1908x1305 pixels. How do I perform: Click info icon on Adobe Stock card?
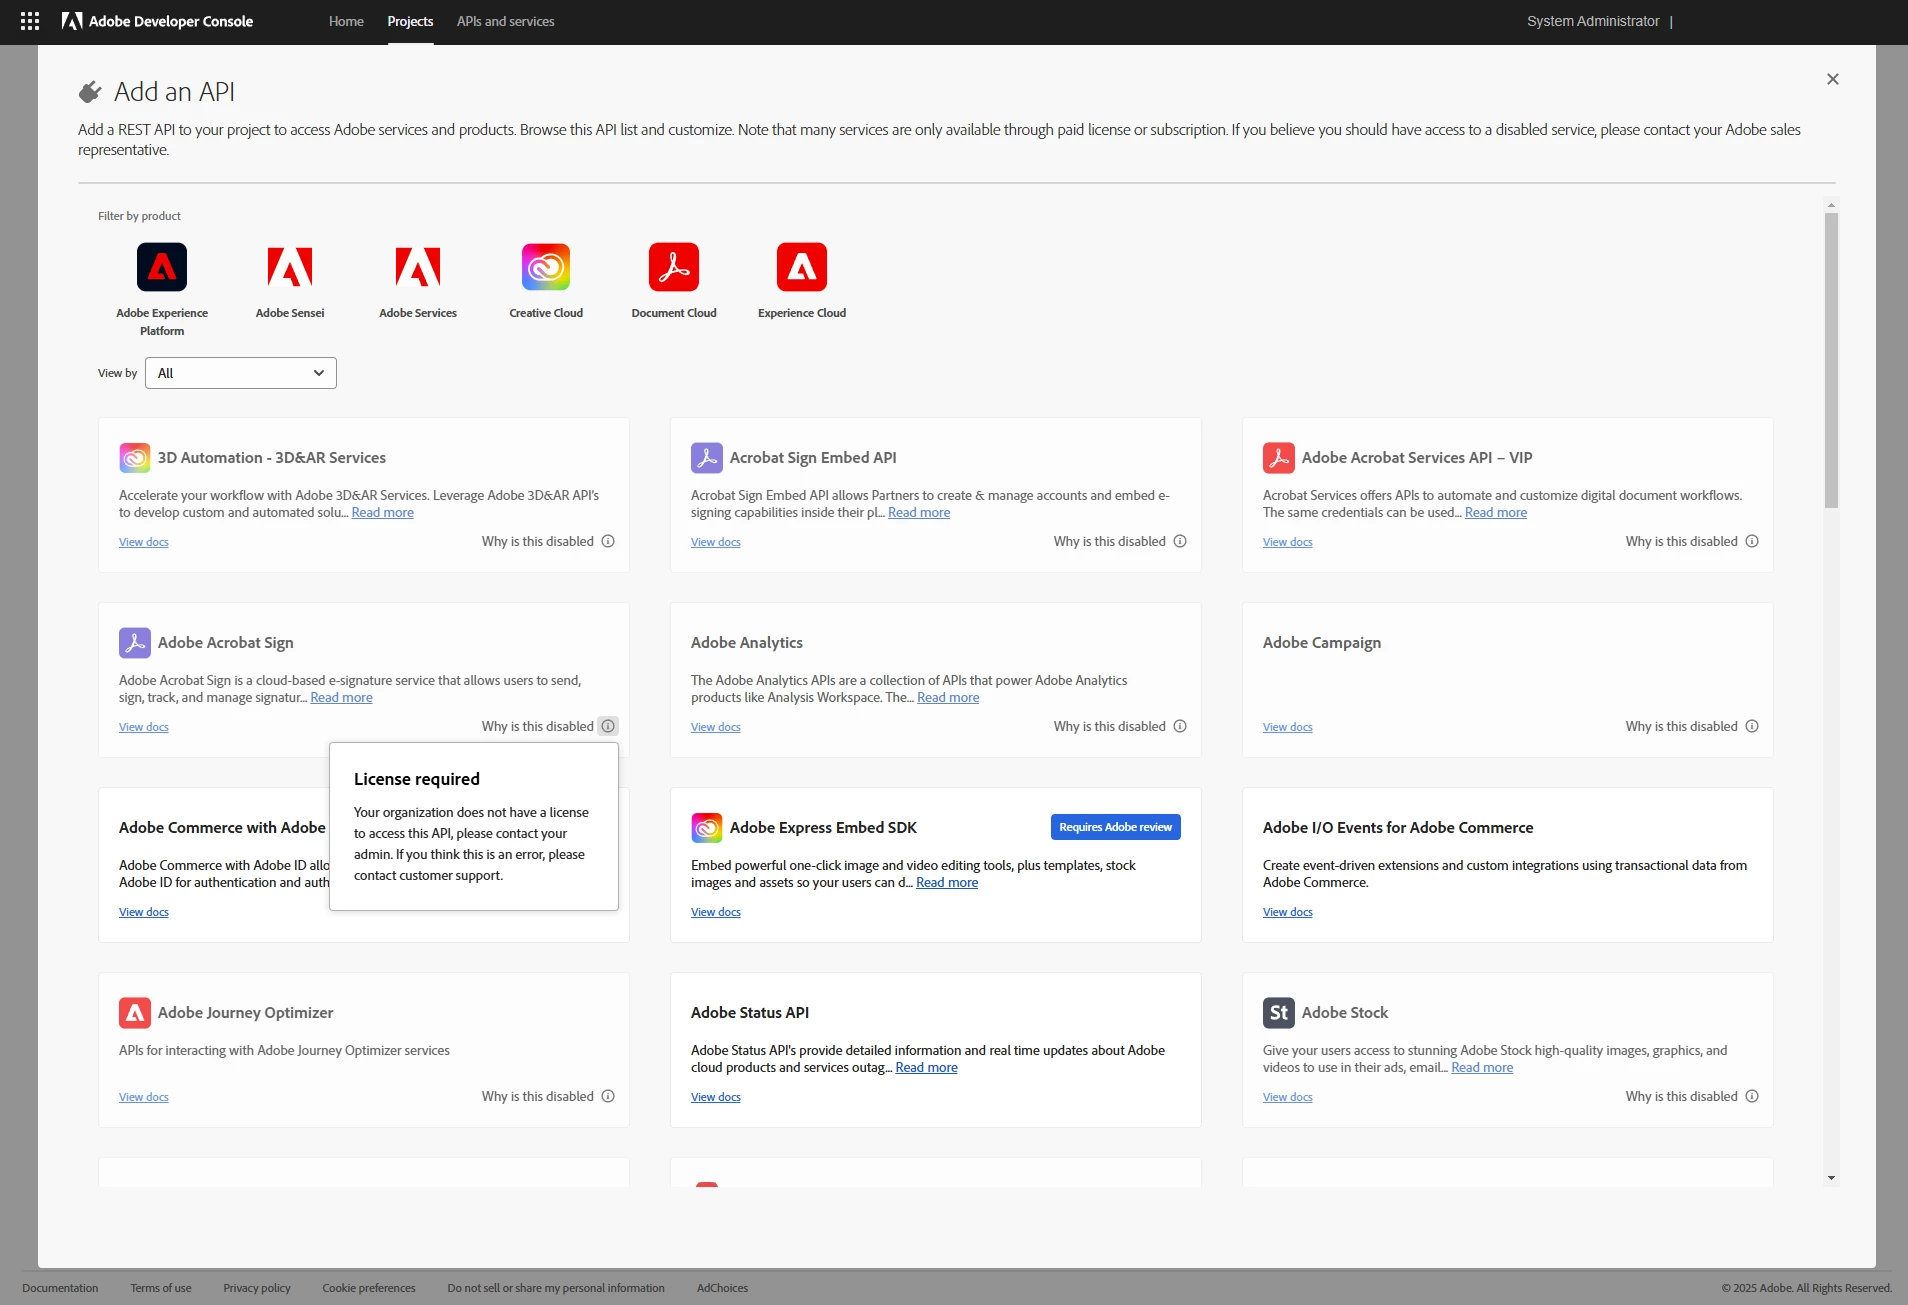click(1752, 1096)
